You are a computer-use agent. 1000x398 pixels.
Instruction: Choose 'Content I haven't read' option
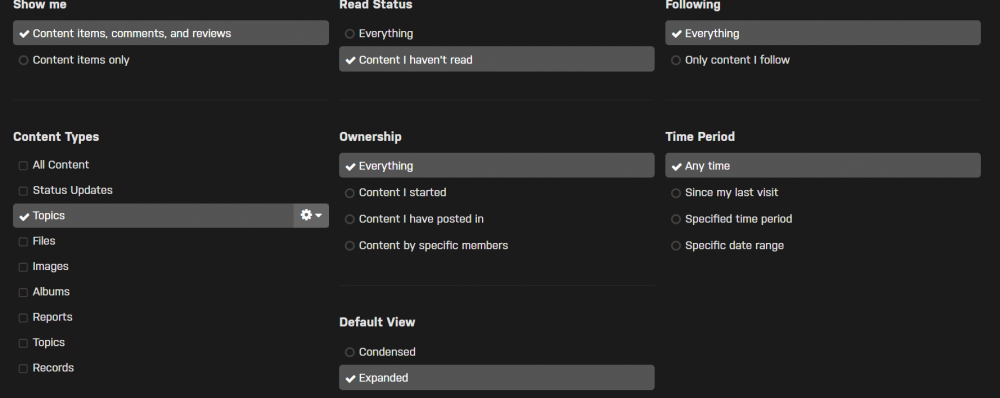tap(496, 59)
